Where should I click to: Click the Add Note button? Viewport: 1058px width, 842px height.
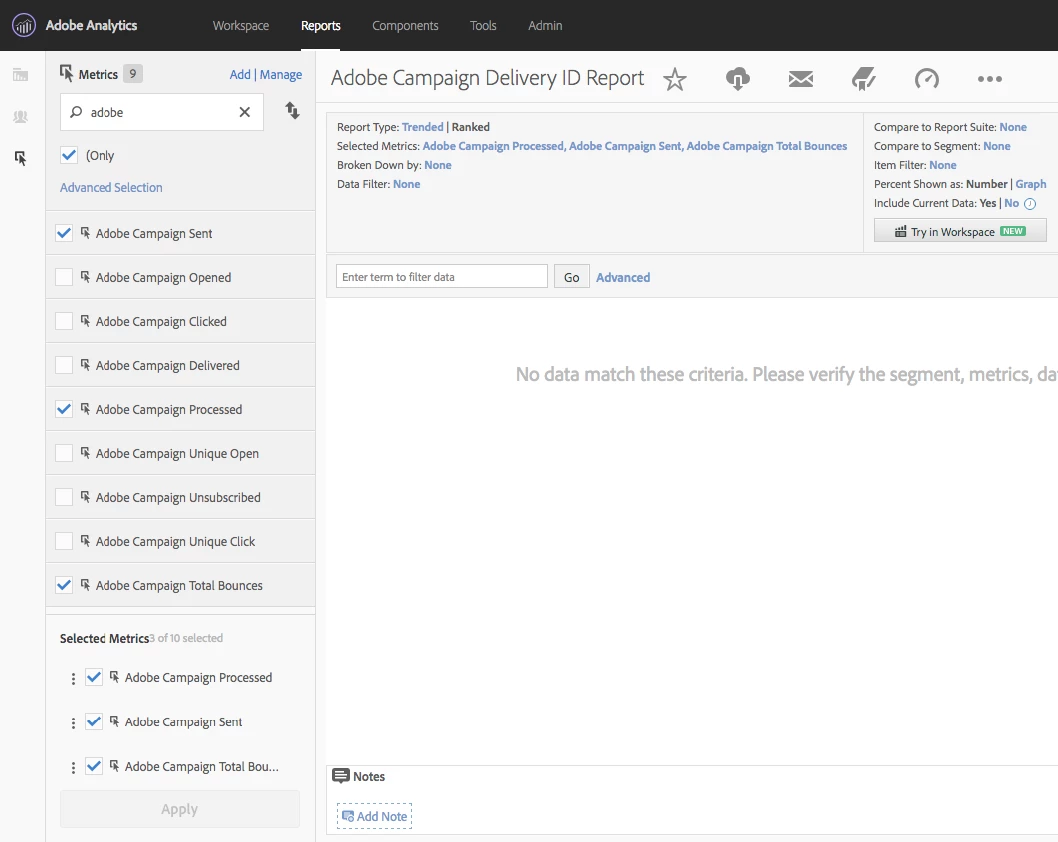374,816
